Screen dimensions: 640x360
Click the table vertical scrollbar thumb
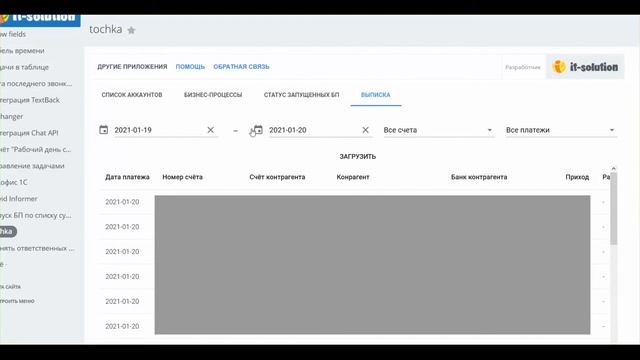click(x=613, y=208)
